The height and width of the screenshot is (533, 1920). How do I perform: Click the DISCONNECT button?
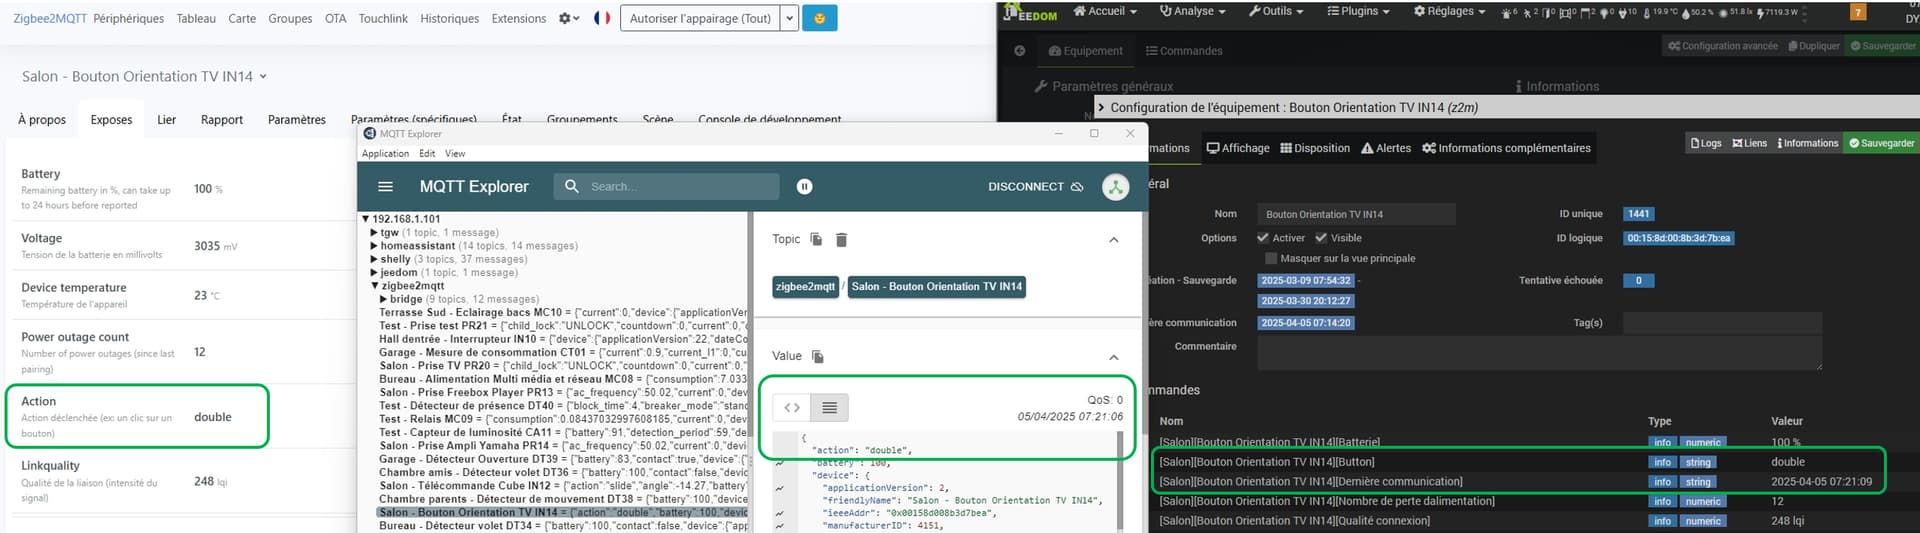click(x=1035, y=187)
